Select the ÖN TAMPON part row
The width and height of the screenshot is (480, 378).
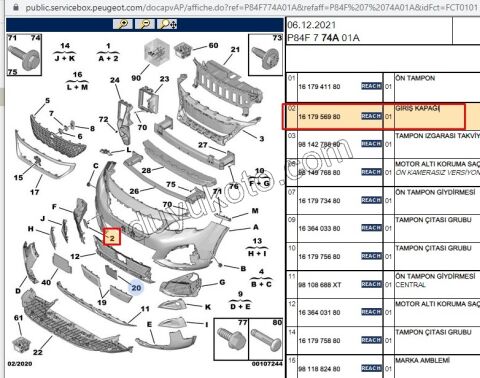(x=383, y=87)
